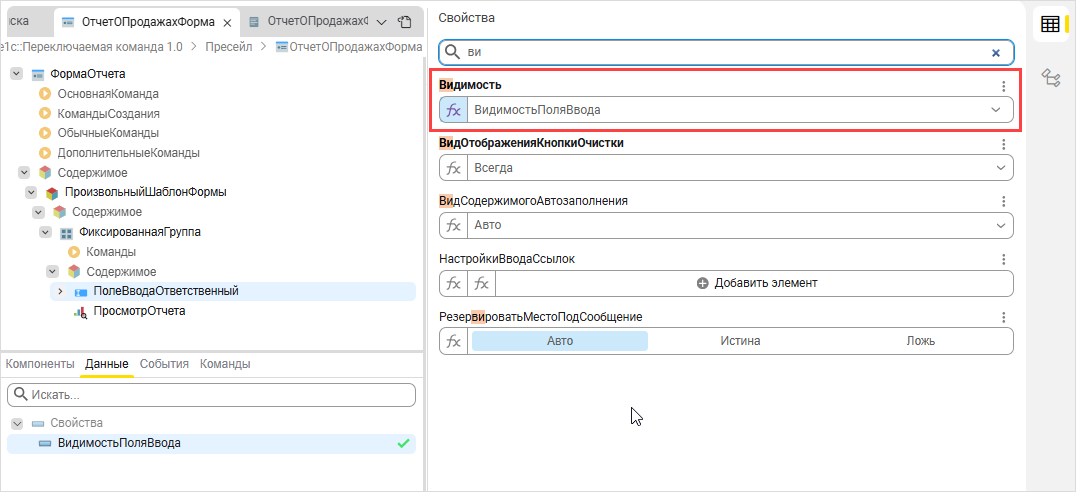Image resolution: width=1076 pixels, height=492 pixels.
Task: Select Истина for РезервироватьМестоПодСообщение
Action: tap(740, 341)
